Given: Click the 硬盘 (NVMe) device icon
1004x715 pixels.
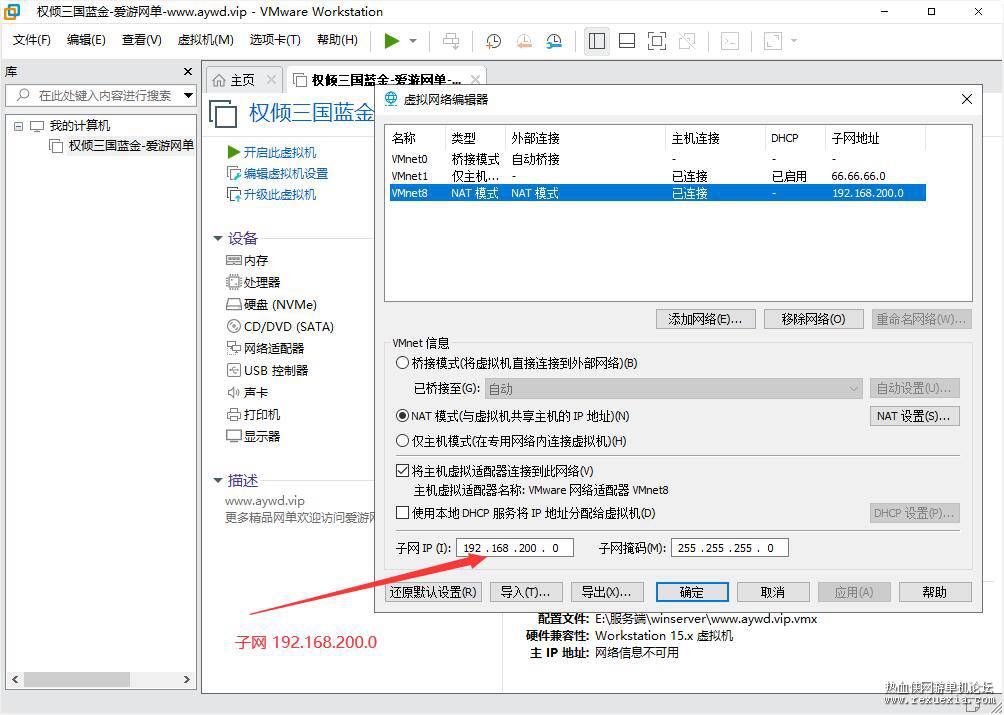Looking at the screenshot, I should 233,305.
